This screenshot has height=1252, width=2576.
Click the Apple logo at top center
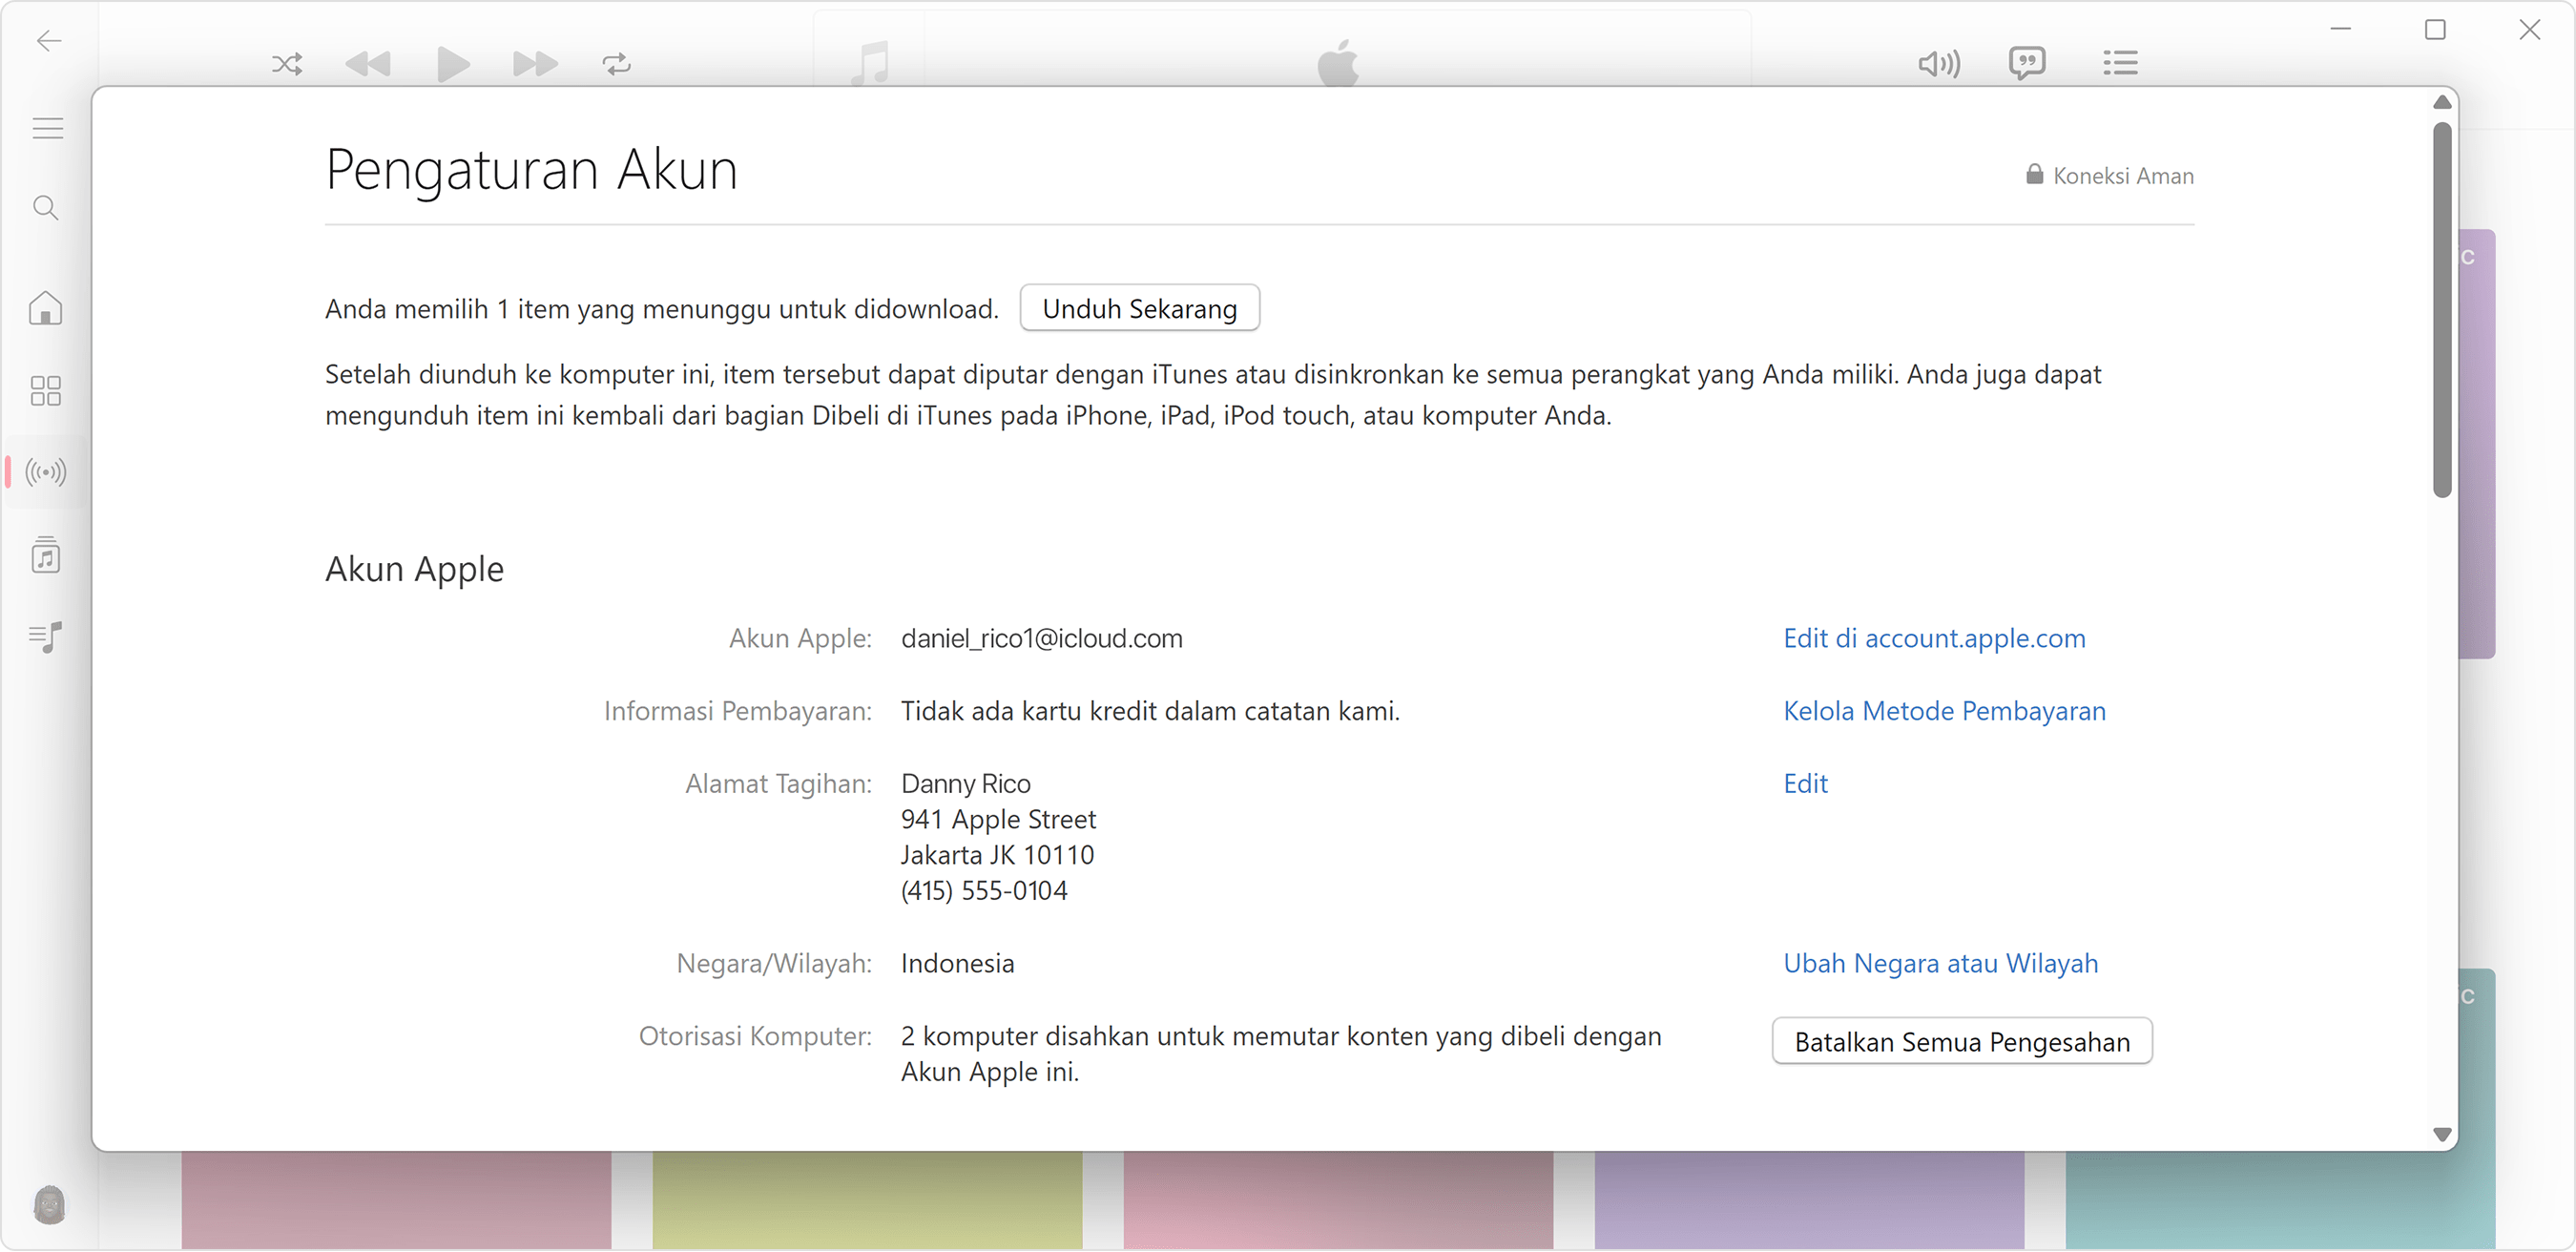[1338, 63]
